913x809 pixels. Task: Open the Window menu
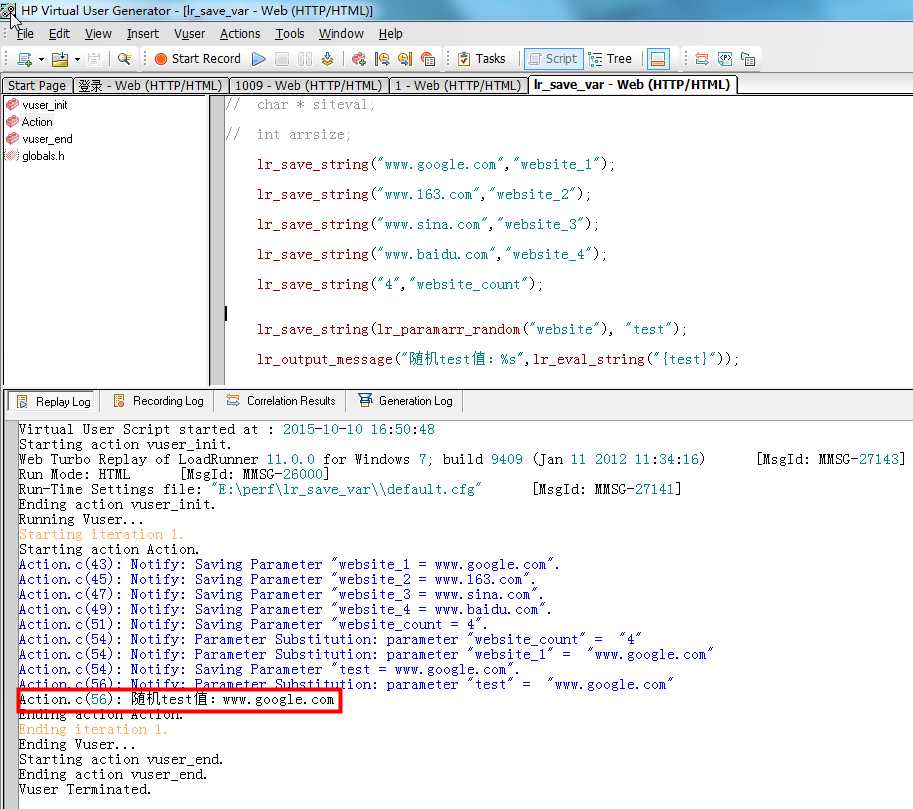coord(341,34)
